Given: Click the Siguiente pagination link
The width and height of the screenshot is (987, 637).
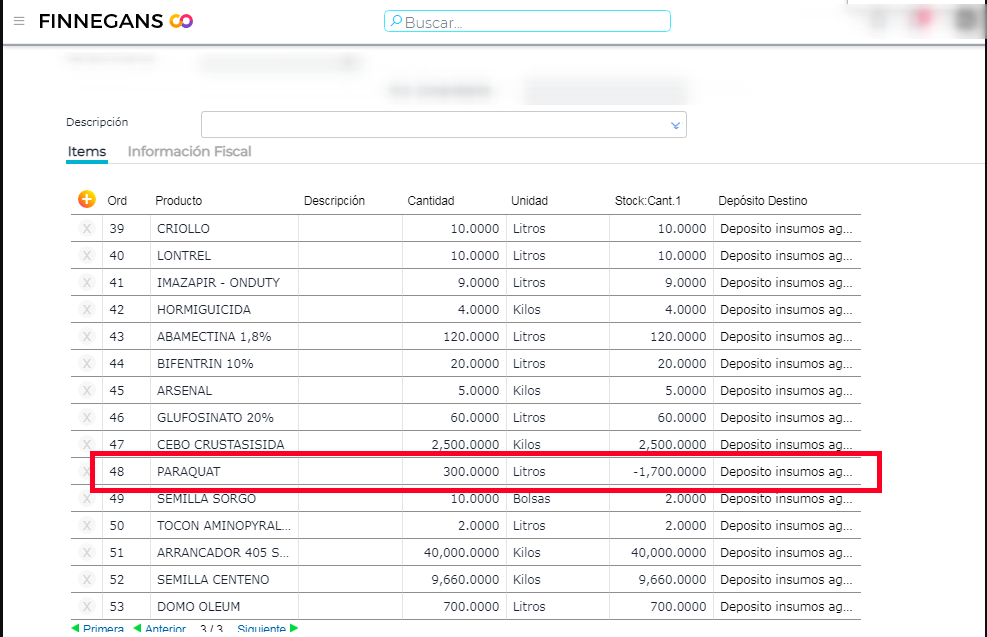Looking at the screenshot, I should pyautogui.click(x=262, y=629).
